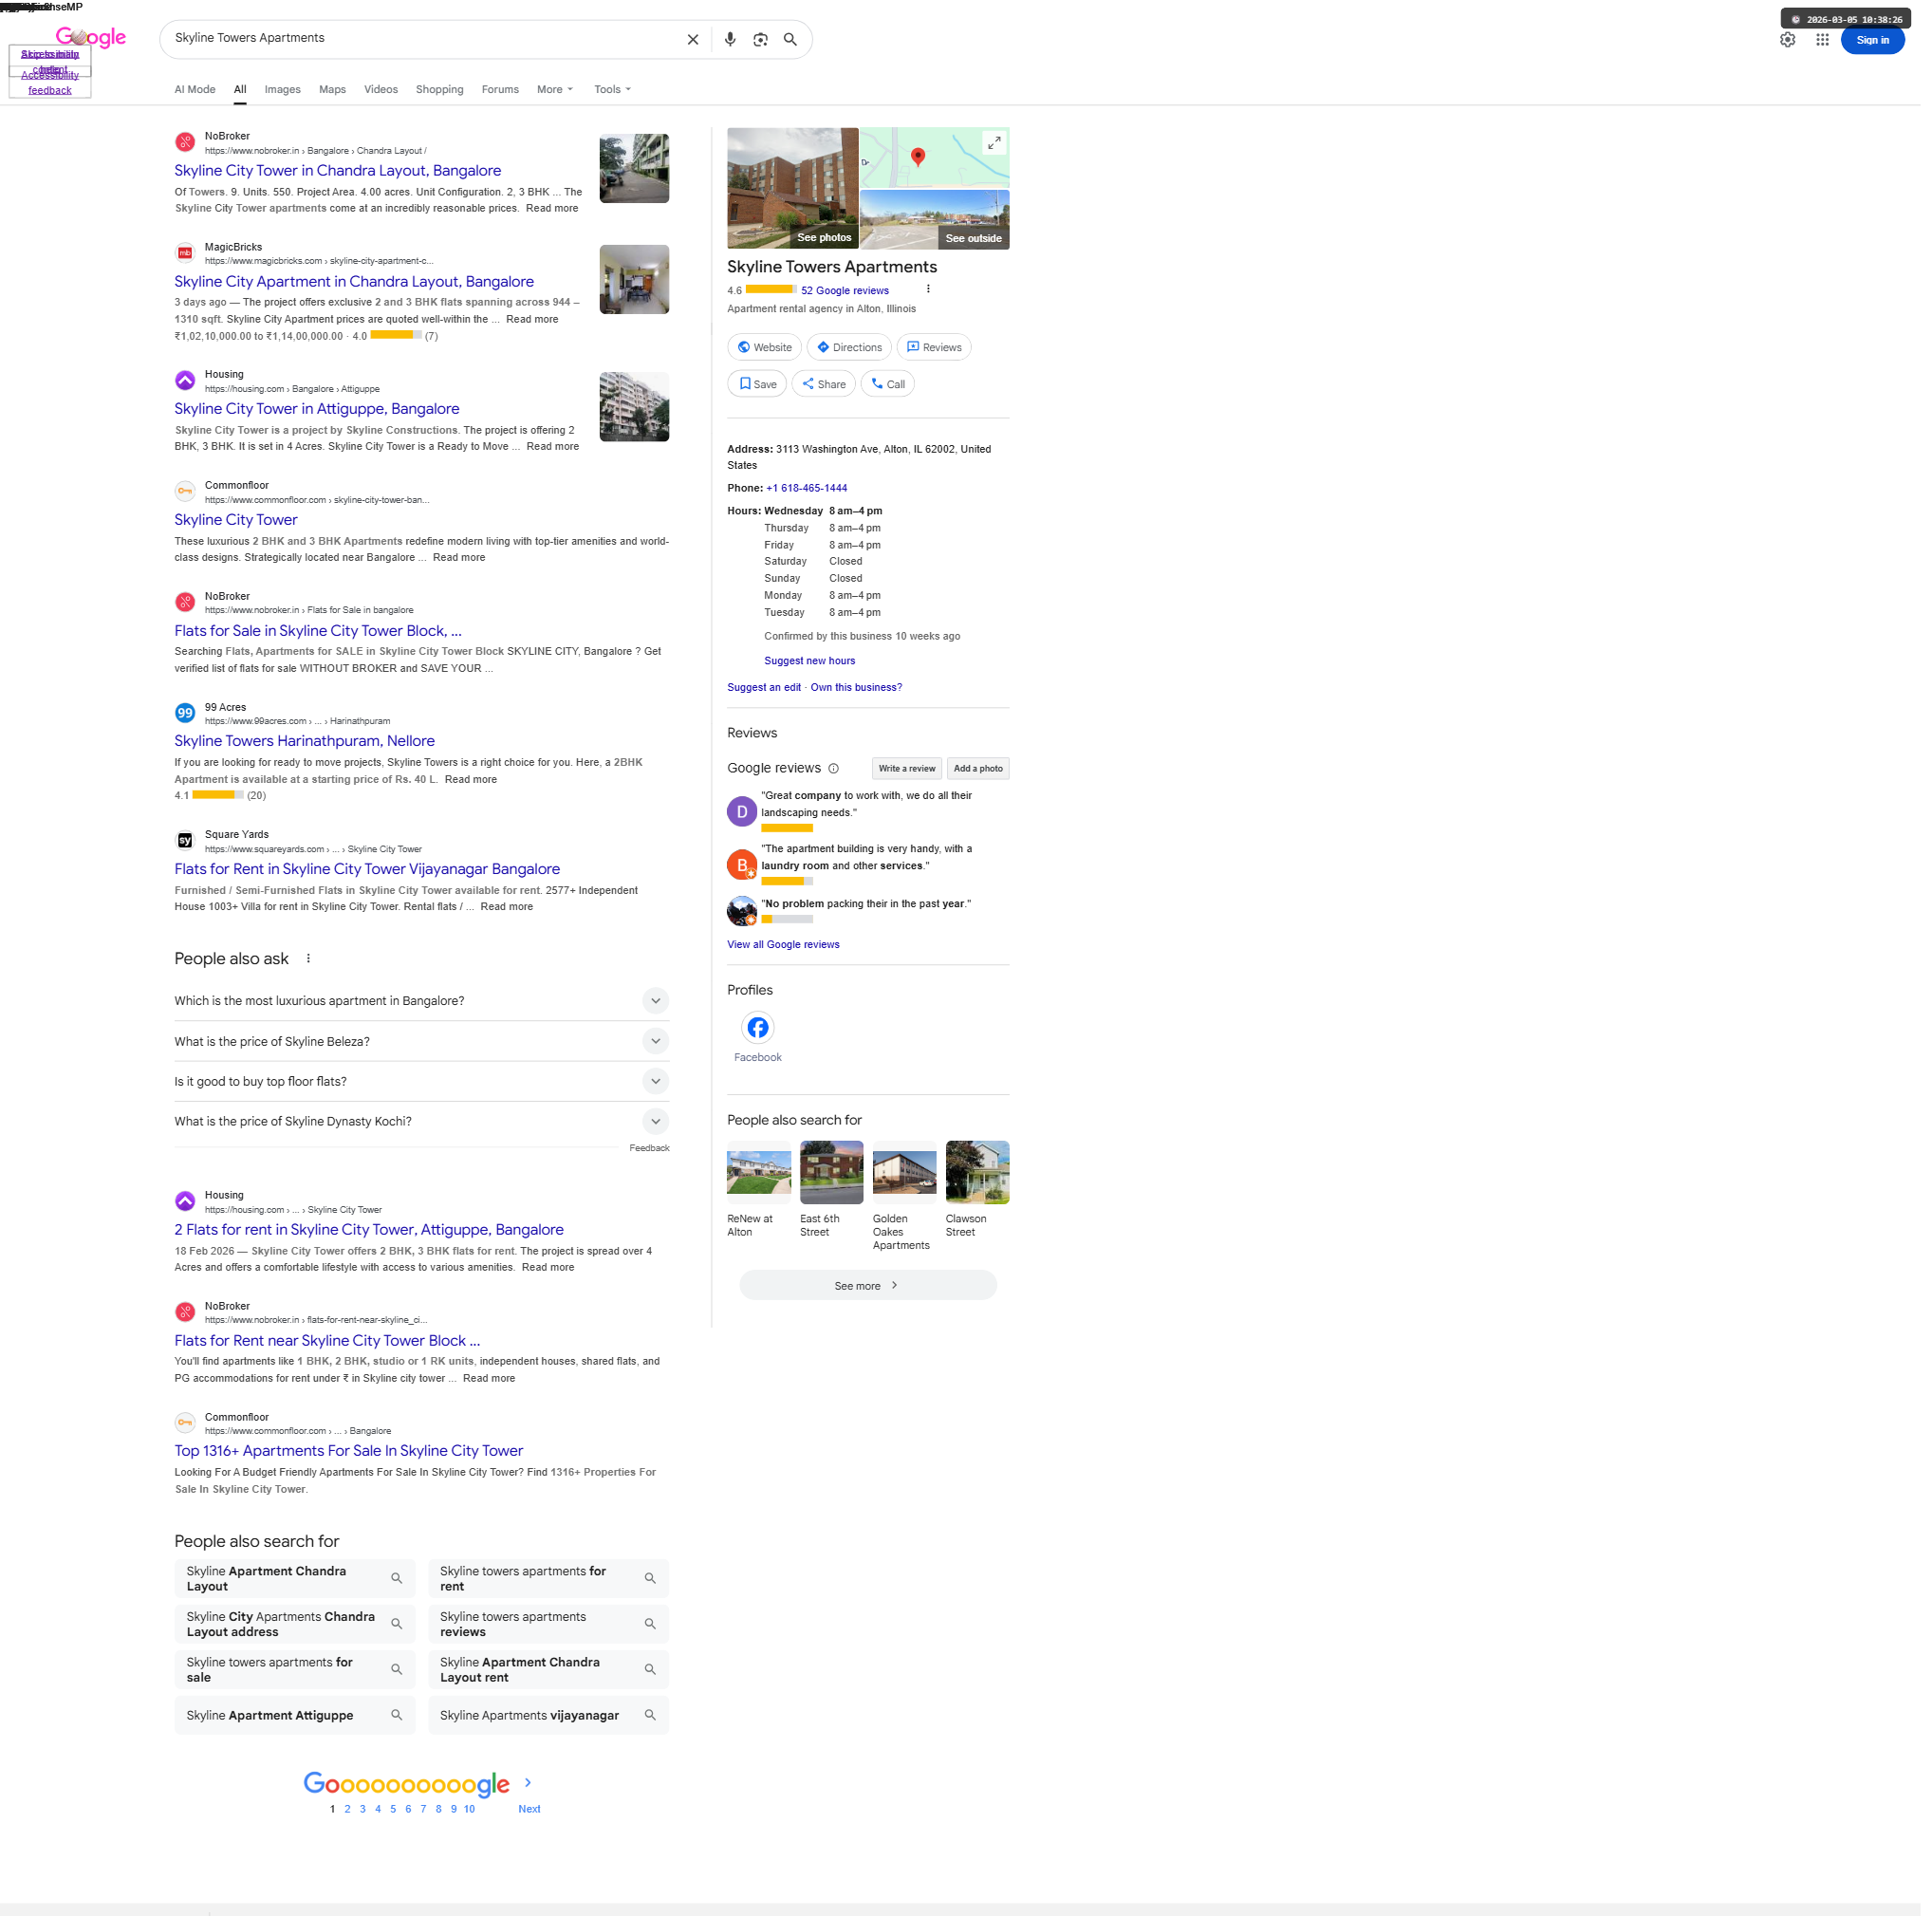Open the Tools dropdown

[616, 90]
